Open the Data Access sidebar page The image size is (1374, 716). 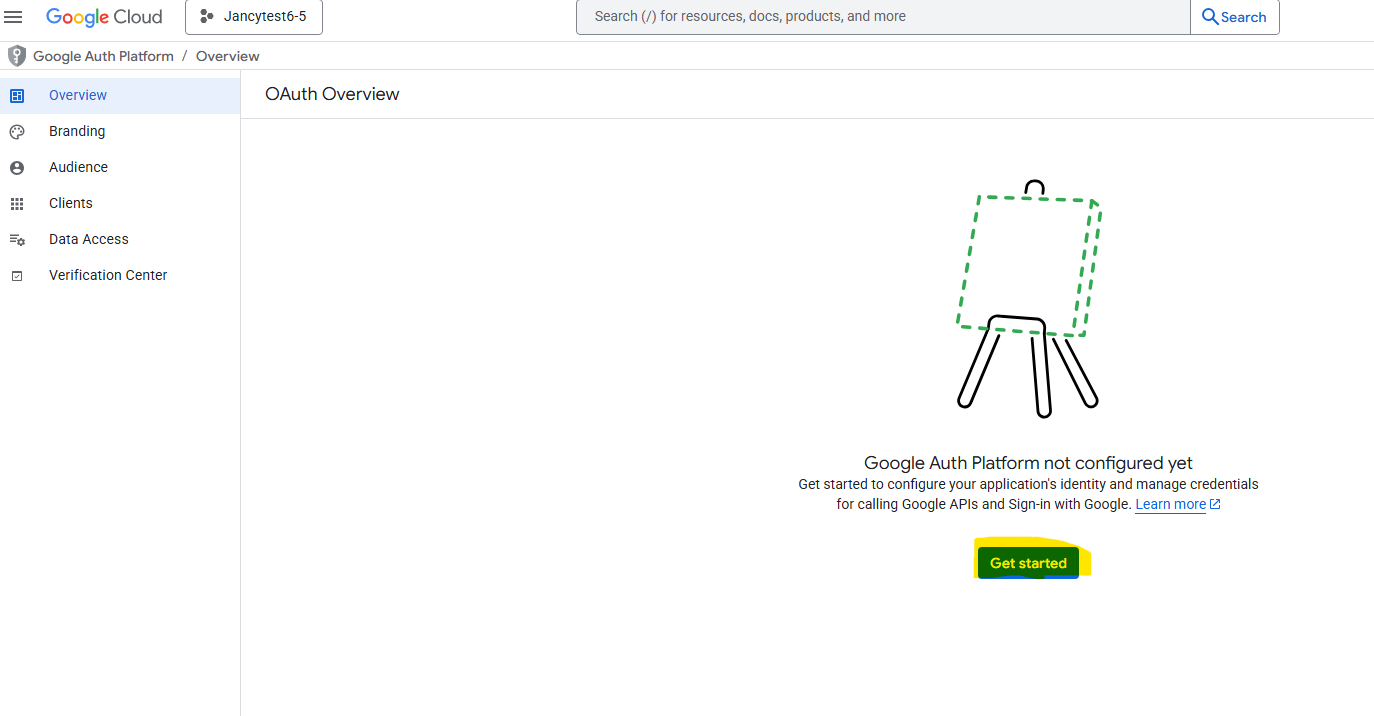[120, 239]
